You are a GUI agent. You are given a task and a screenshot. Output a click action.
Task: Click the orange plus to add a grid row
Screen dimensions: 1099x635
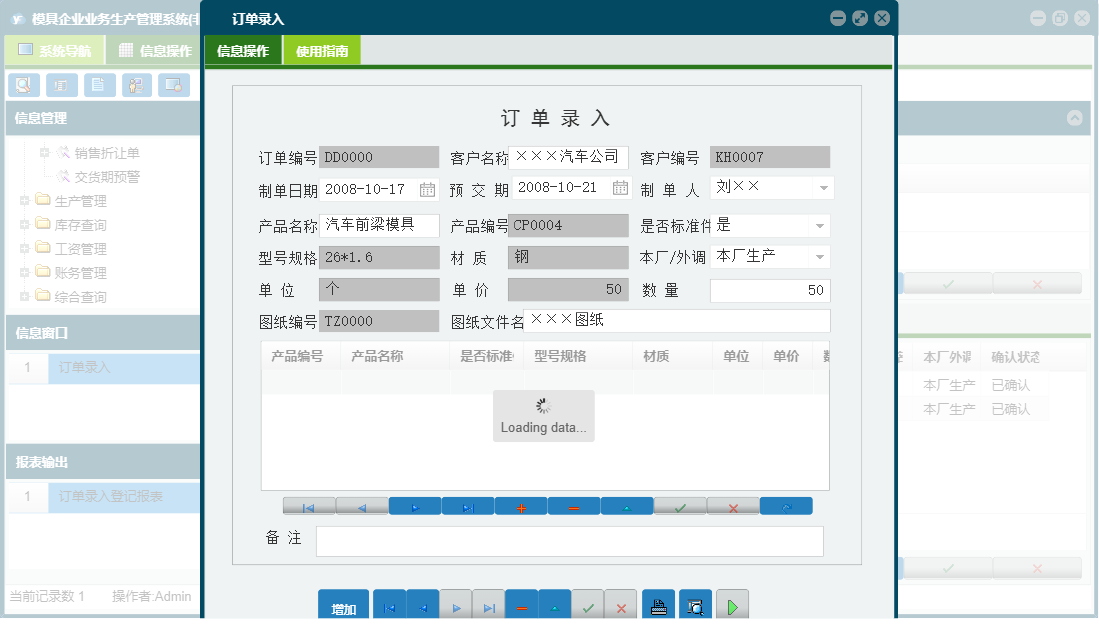[520, 506]
